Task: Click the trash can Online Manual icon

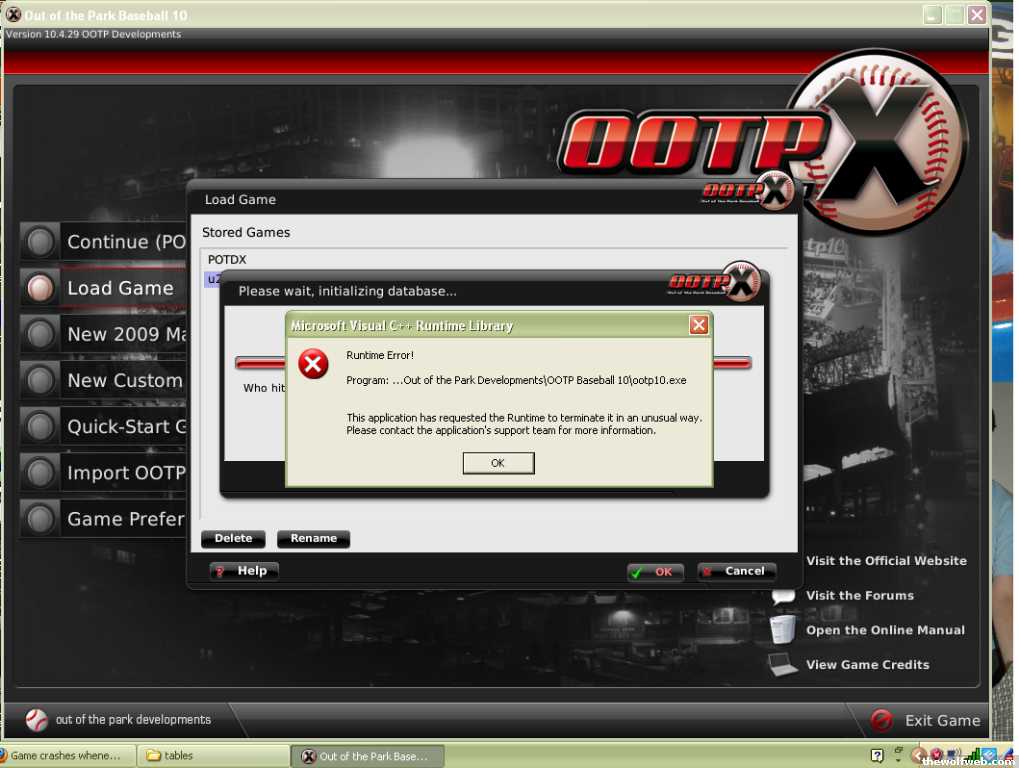Action: 783,629
